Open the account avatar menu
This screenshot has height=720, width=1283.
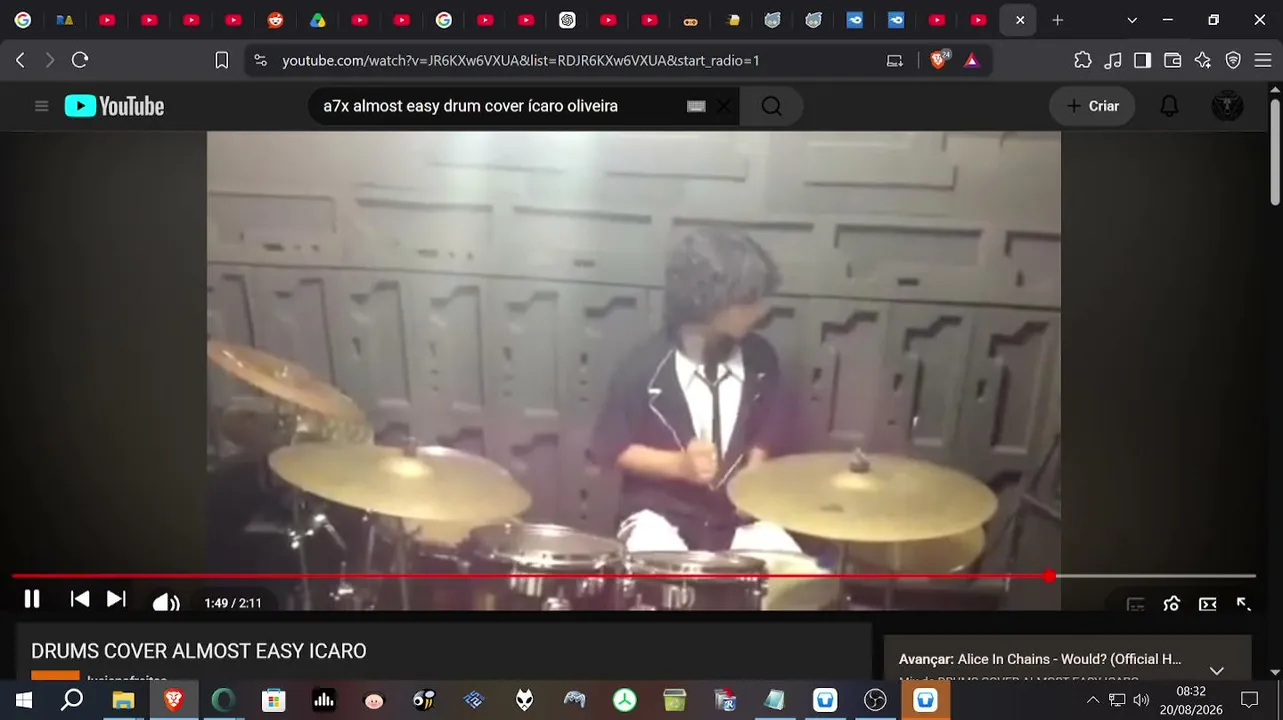[x=1227, y=106]
